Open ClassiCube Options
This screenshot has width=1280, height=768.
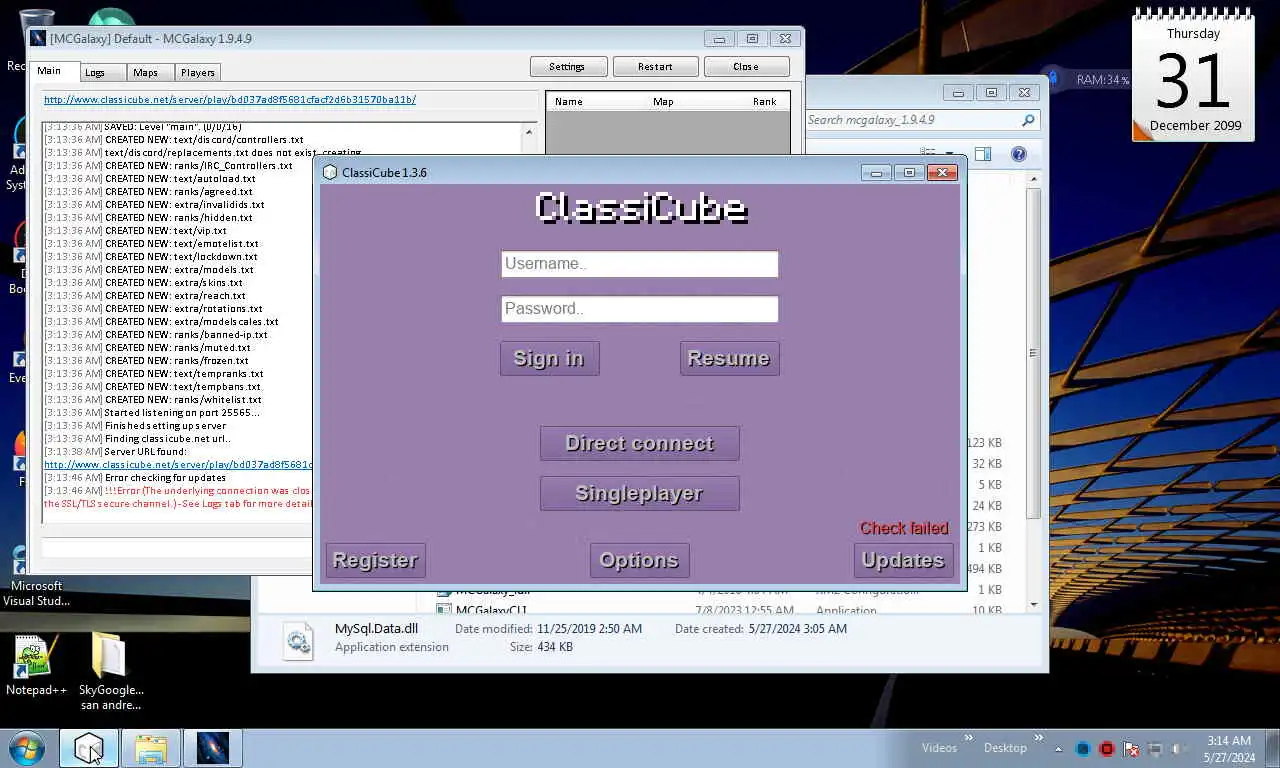pos(639,560)
